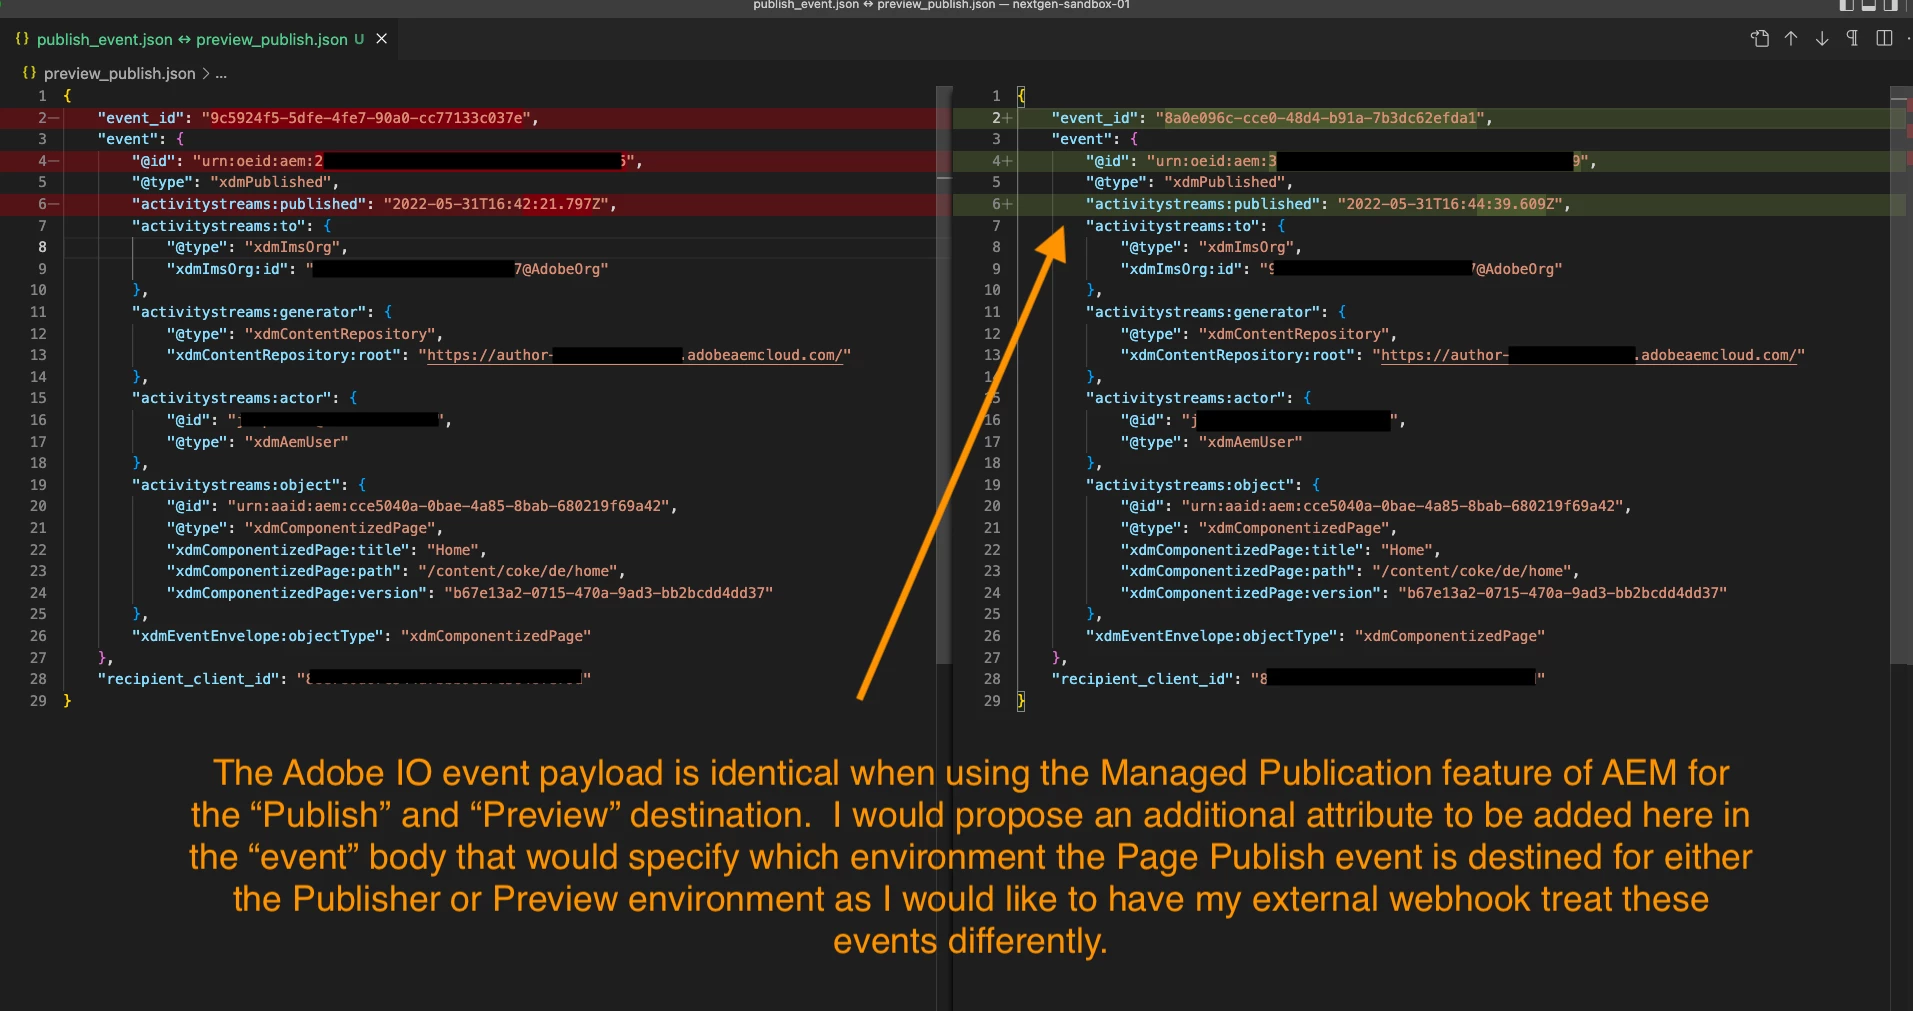Screen dimensions: 1913x1011
Task: Click published timestamp 16:42:21.797Z in left pane
Action: pos(495,204)
